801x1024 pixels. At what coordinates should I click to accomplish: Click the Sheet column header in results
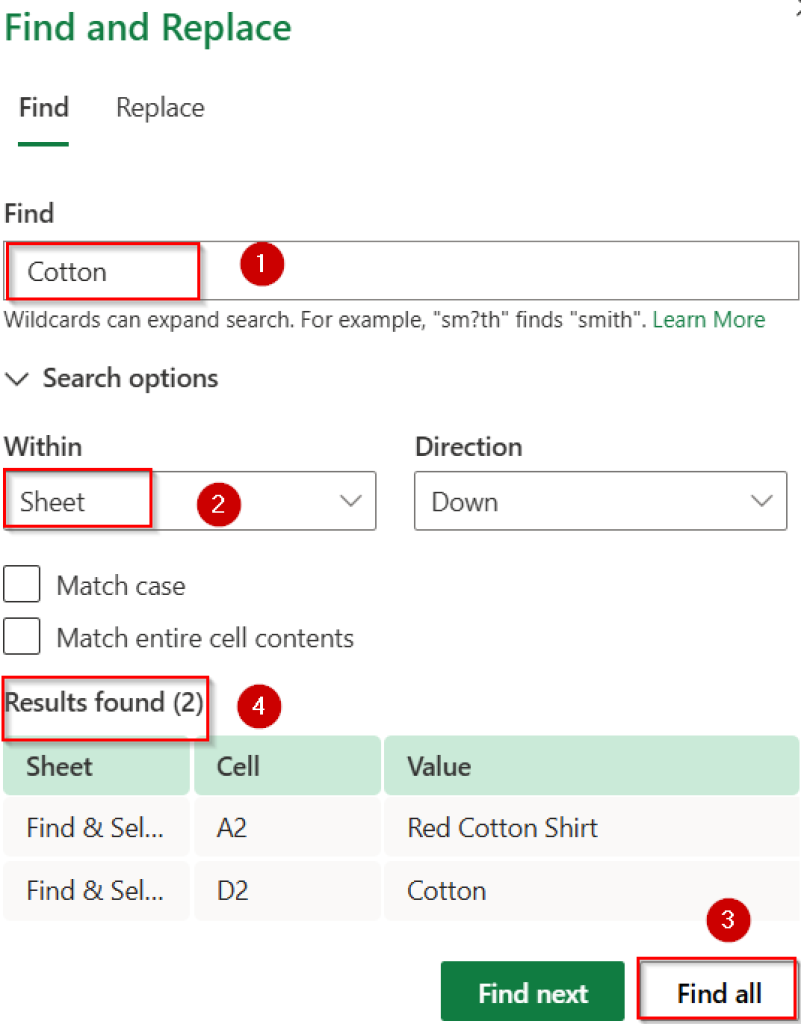pyautogui.click(x=58, y=765)
